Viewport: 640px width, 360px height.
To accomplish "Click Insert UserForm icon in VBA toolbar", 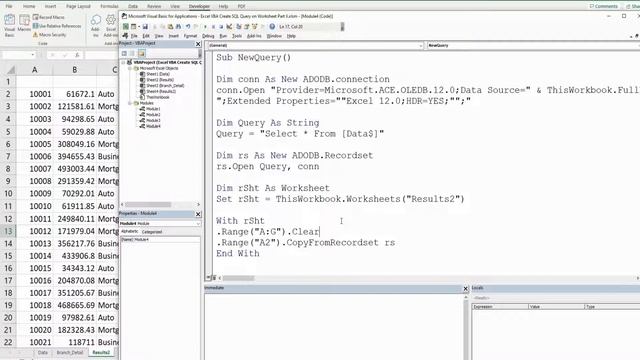I will 133,27.
